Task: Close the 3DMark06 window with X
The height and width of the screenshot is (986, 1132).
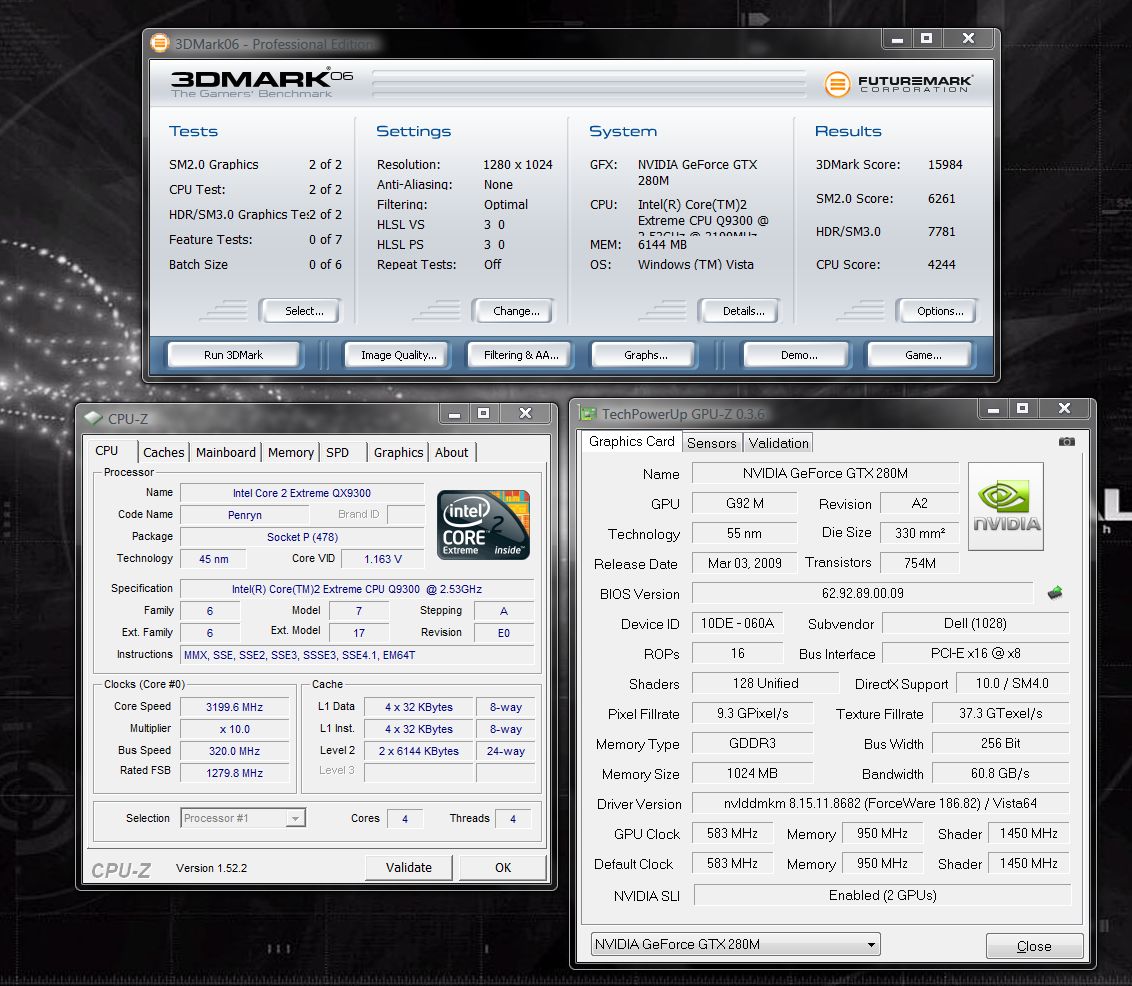Action: 969,39
